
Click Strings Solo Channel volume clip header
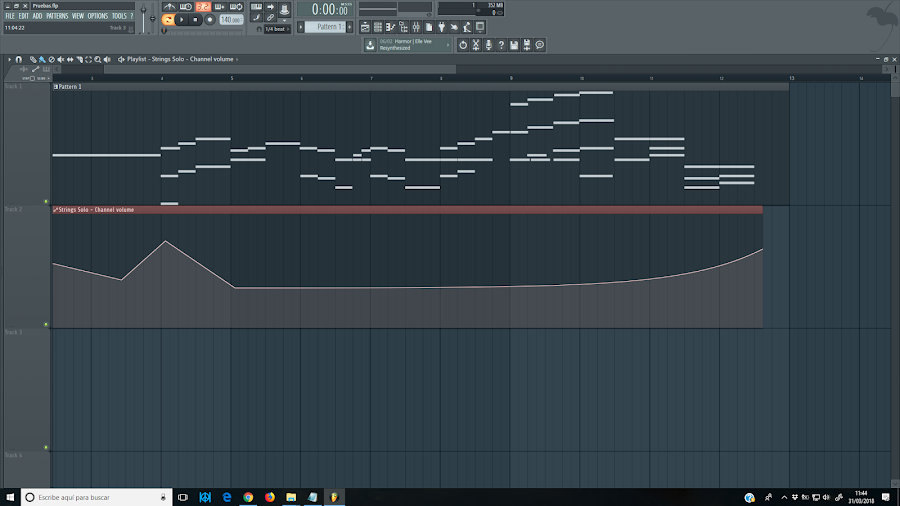(x=408, y=210)
